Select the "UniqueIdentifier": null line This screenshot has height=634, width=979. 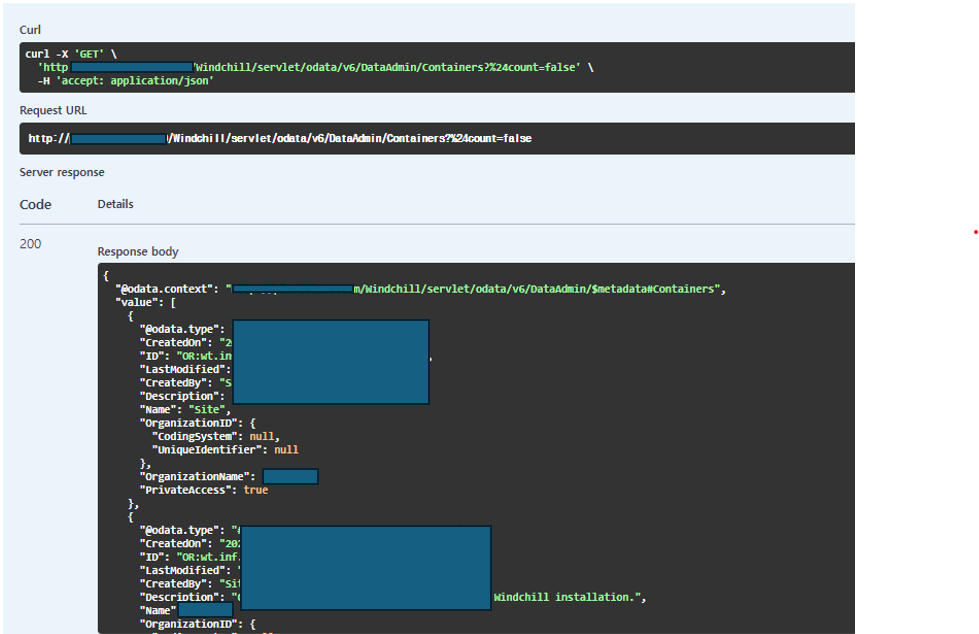click(225, 450)
